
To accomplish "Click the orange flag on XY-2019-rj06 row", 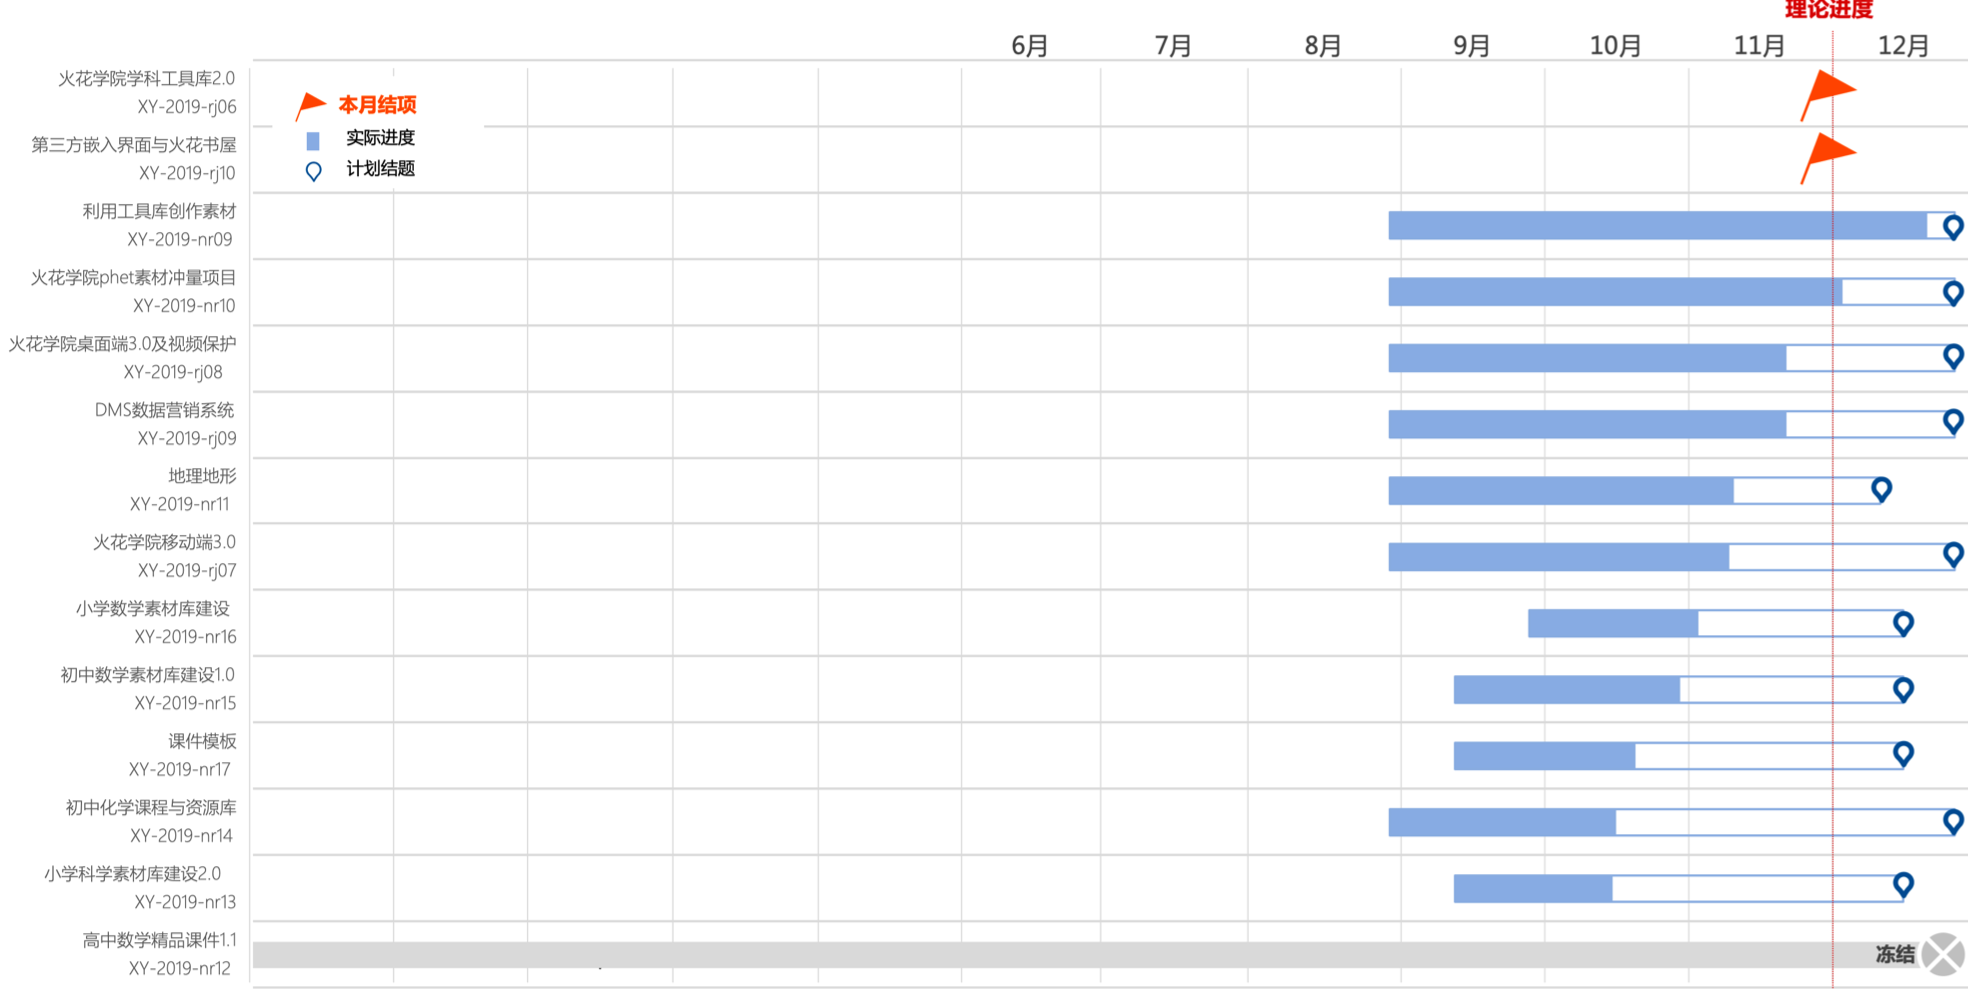I will (1829, 92).
